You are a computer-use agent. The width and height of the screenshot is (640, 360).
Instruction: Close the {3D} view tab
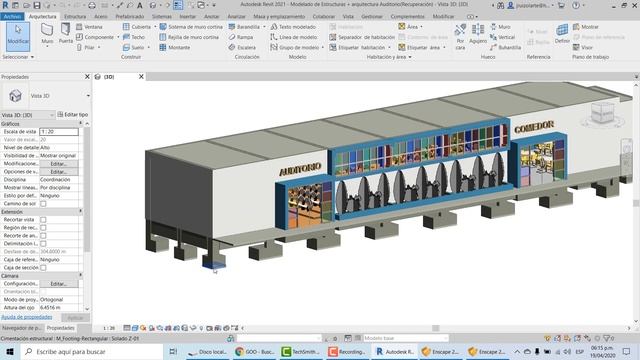pos(141,76)
